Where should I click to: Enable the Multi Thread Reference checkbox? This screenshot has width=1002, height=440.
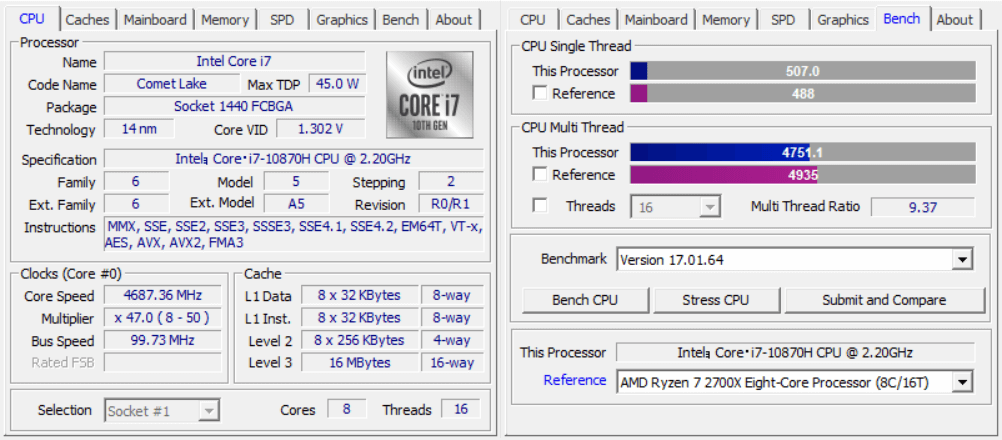tap(540, 174)
